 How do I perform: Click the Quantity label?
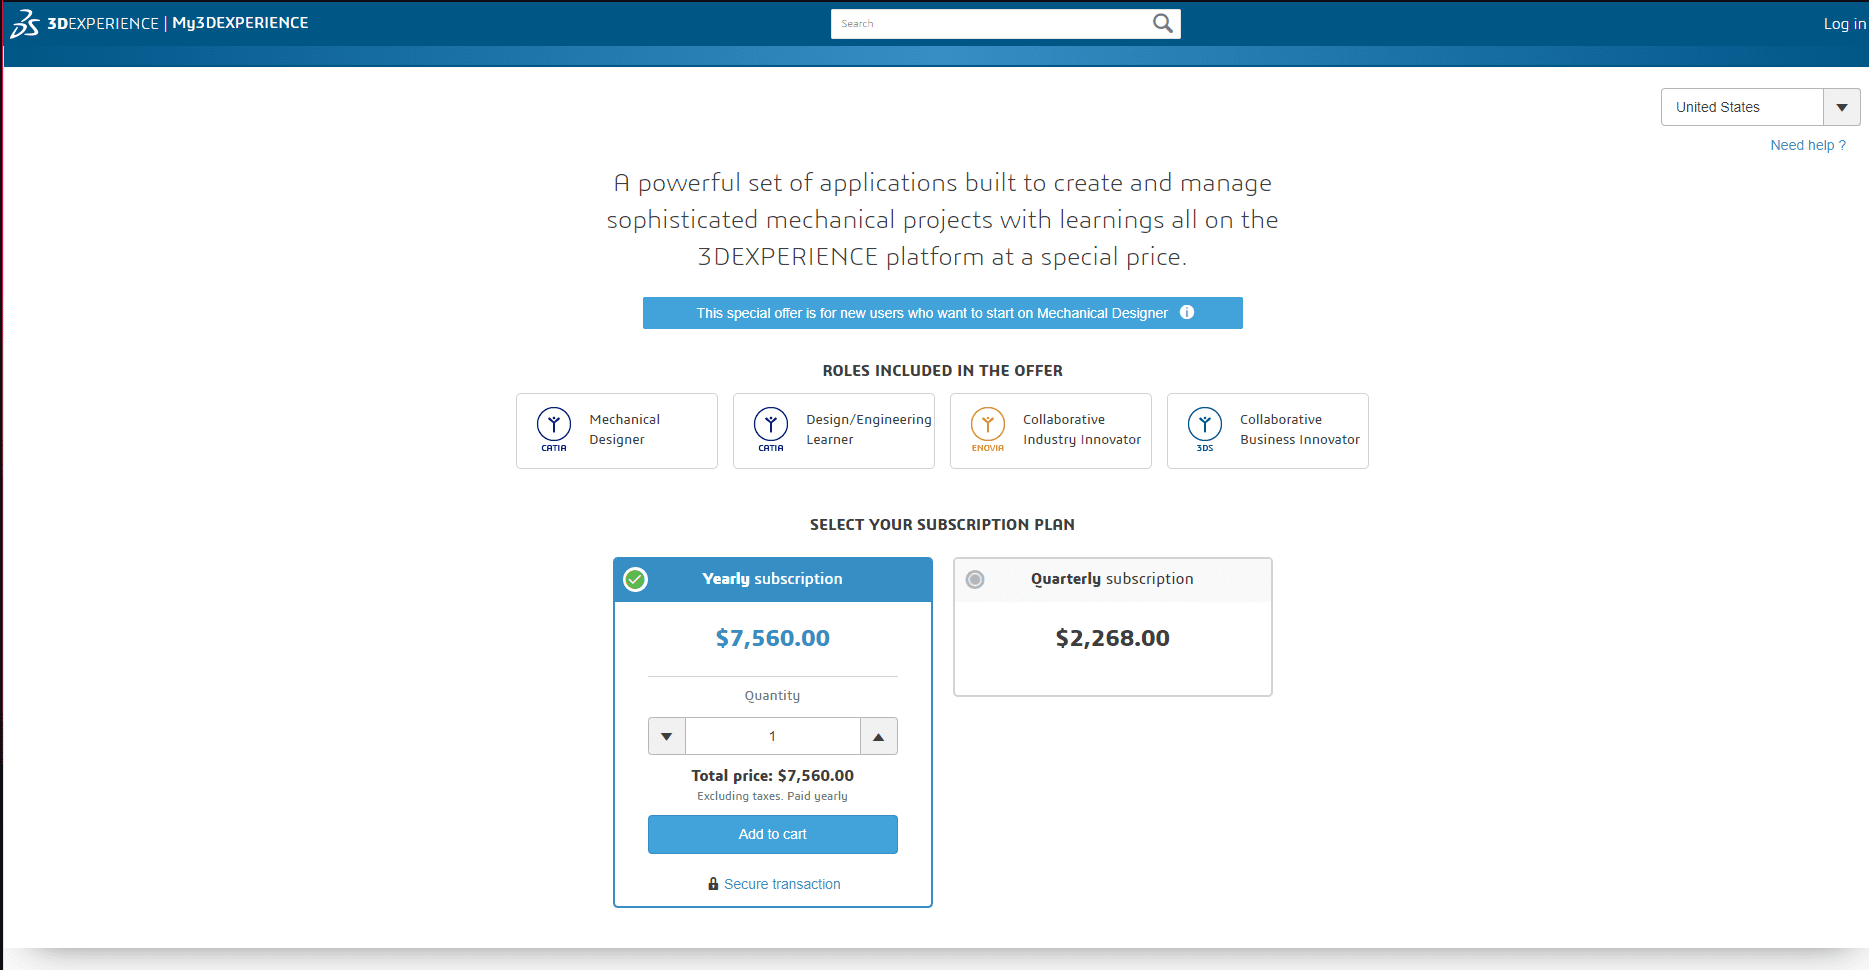coord(773,696)
